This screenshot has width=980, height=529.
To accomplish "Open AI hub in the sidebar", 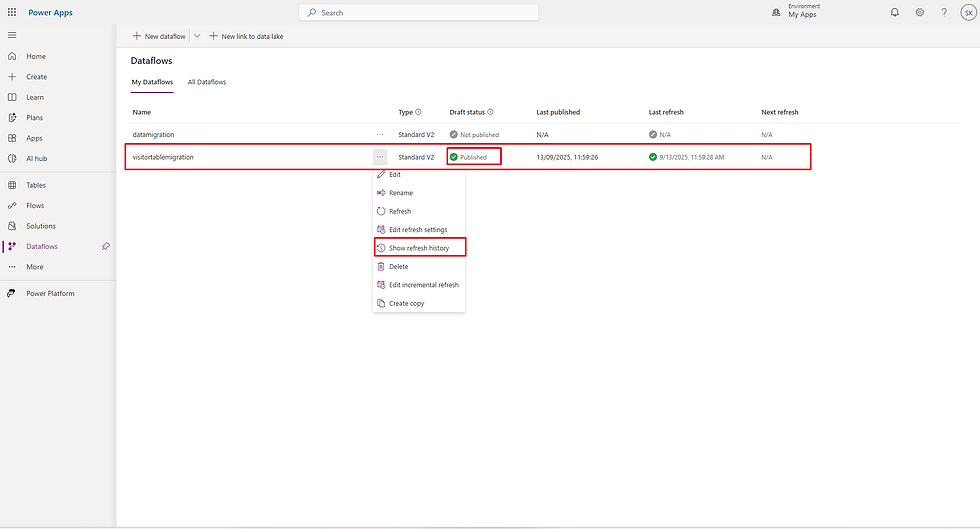I will 36,159.
